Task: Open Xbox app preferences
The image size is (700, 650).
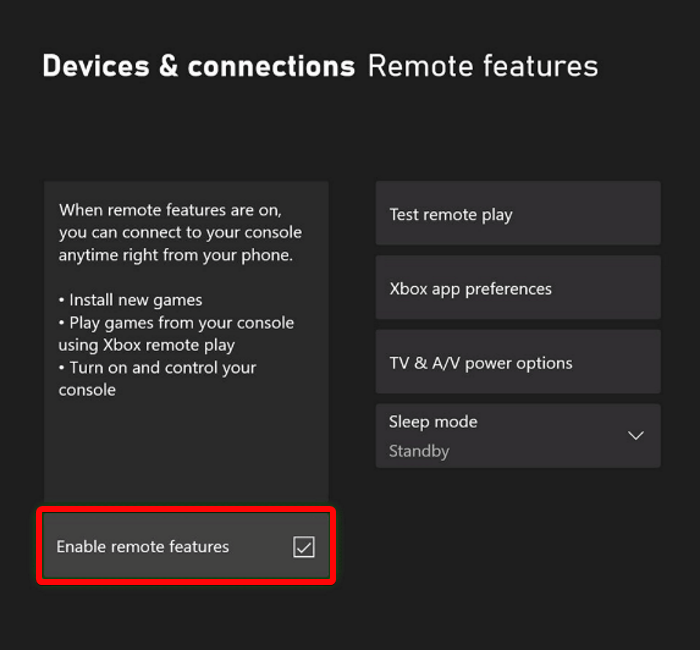Action: 518,289
